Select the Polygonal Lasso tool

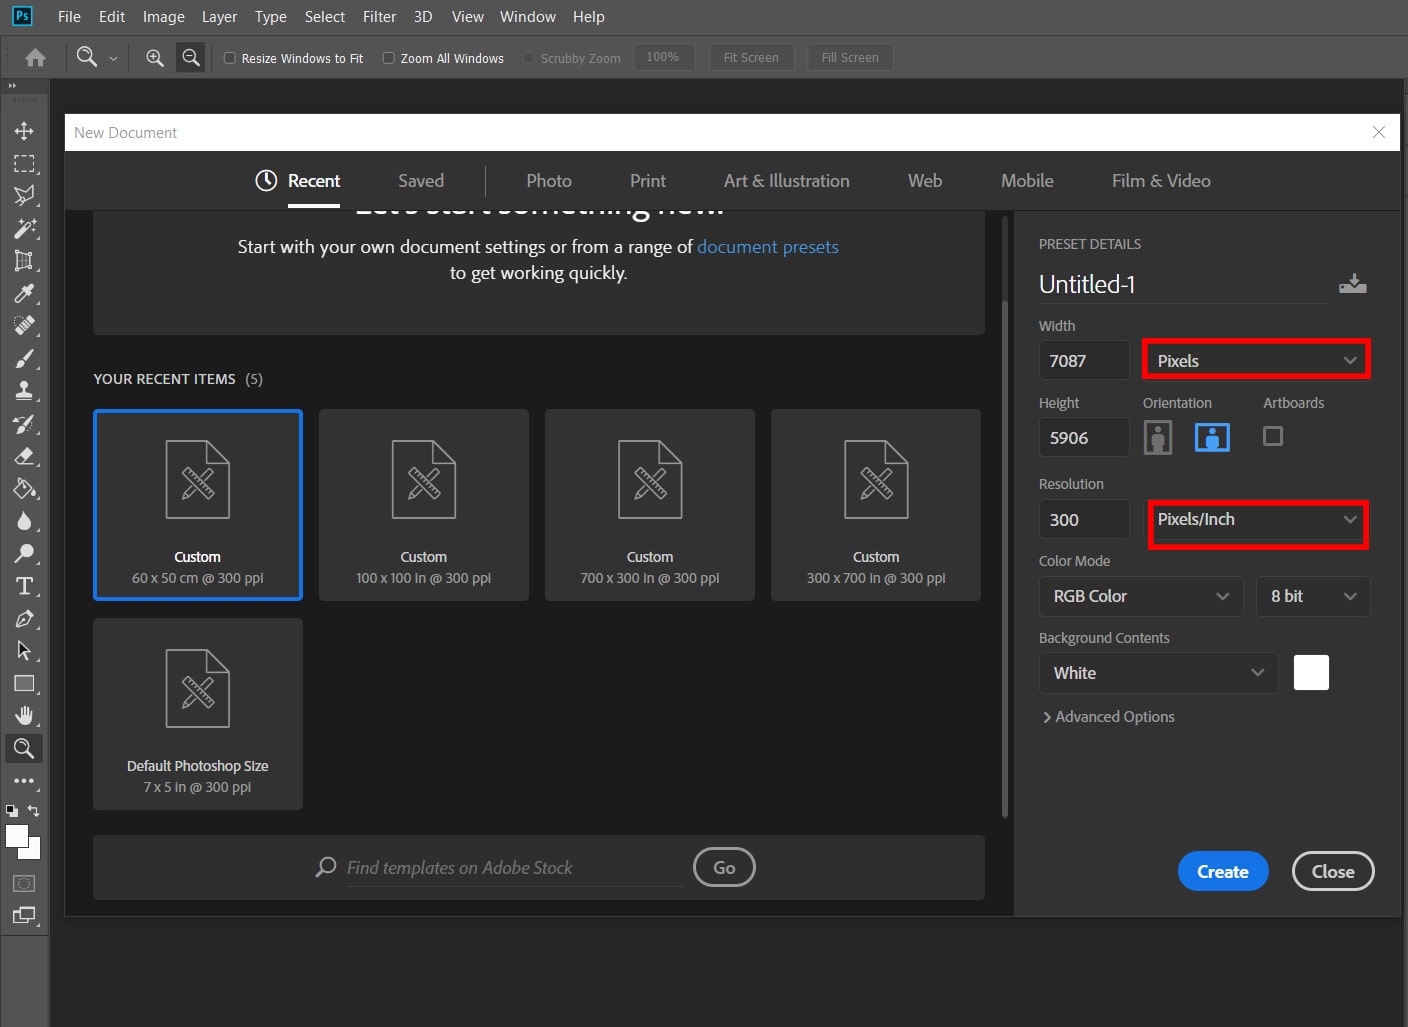pos(24,196)
